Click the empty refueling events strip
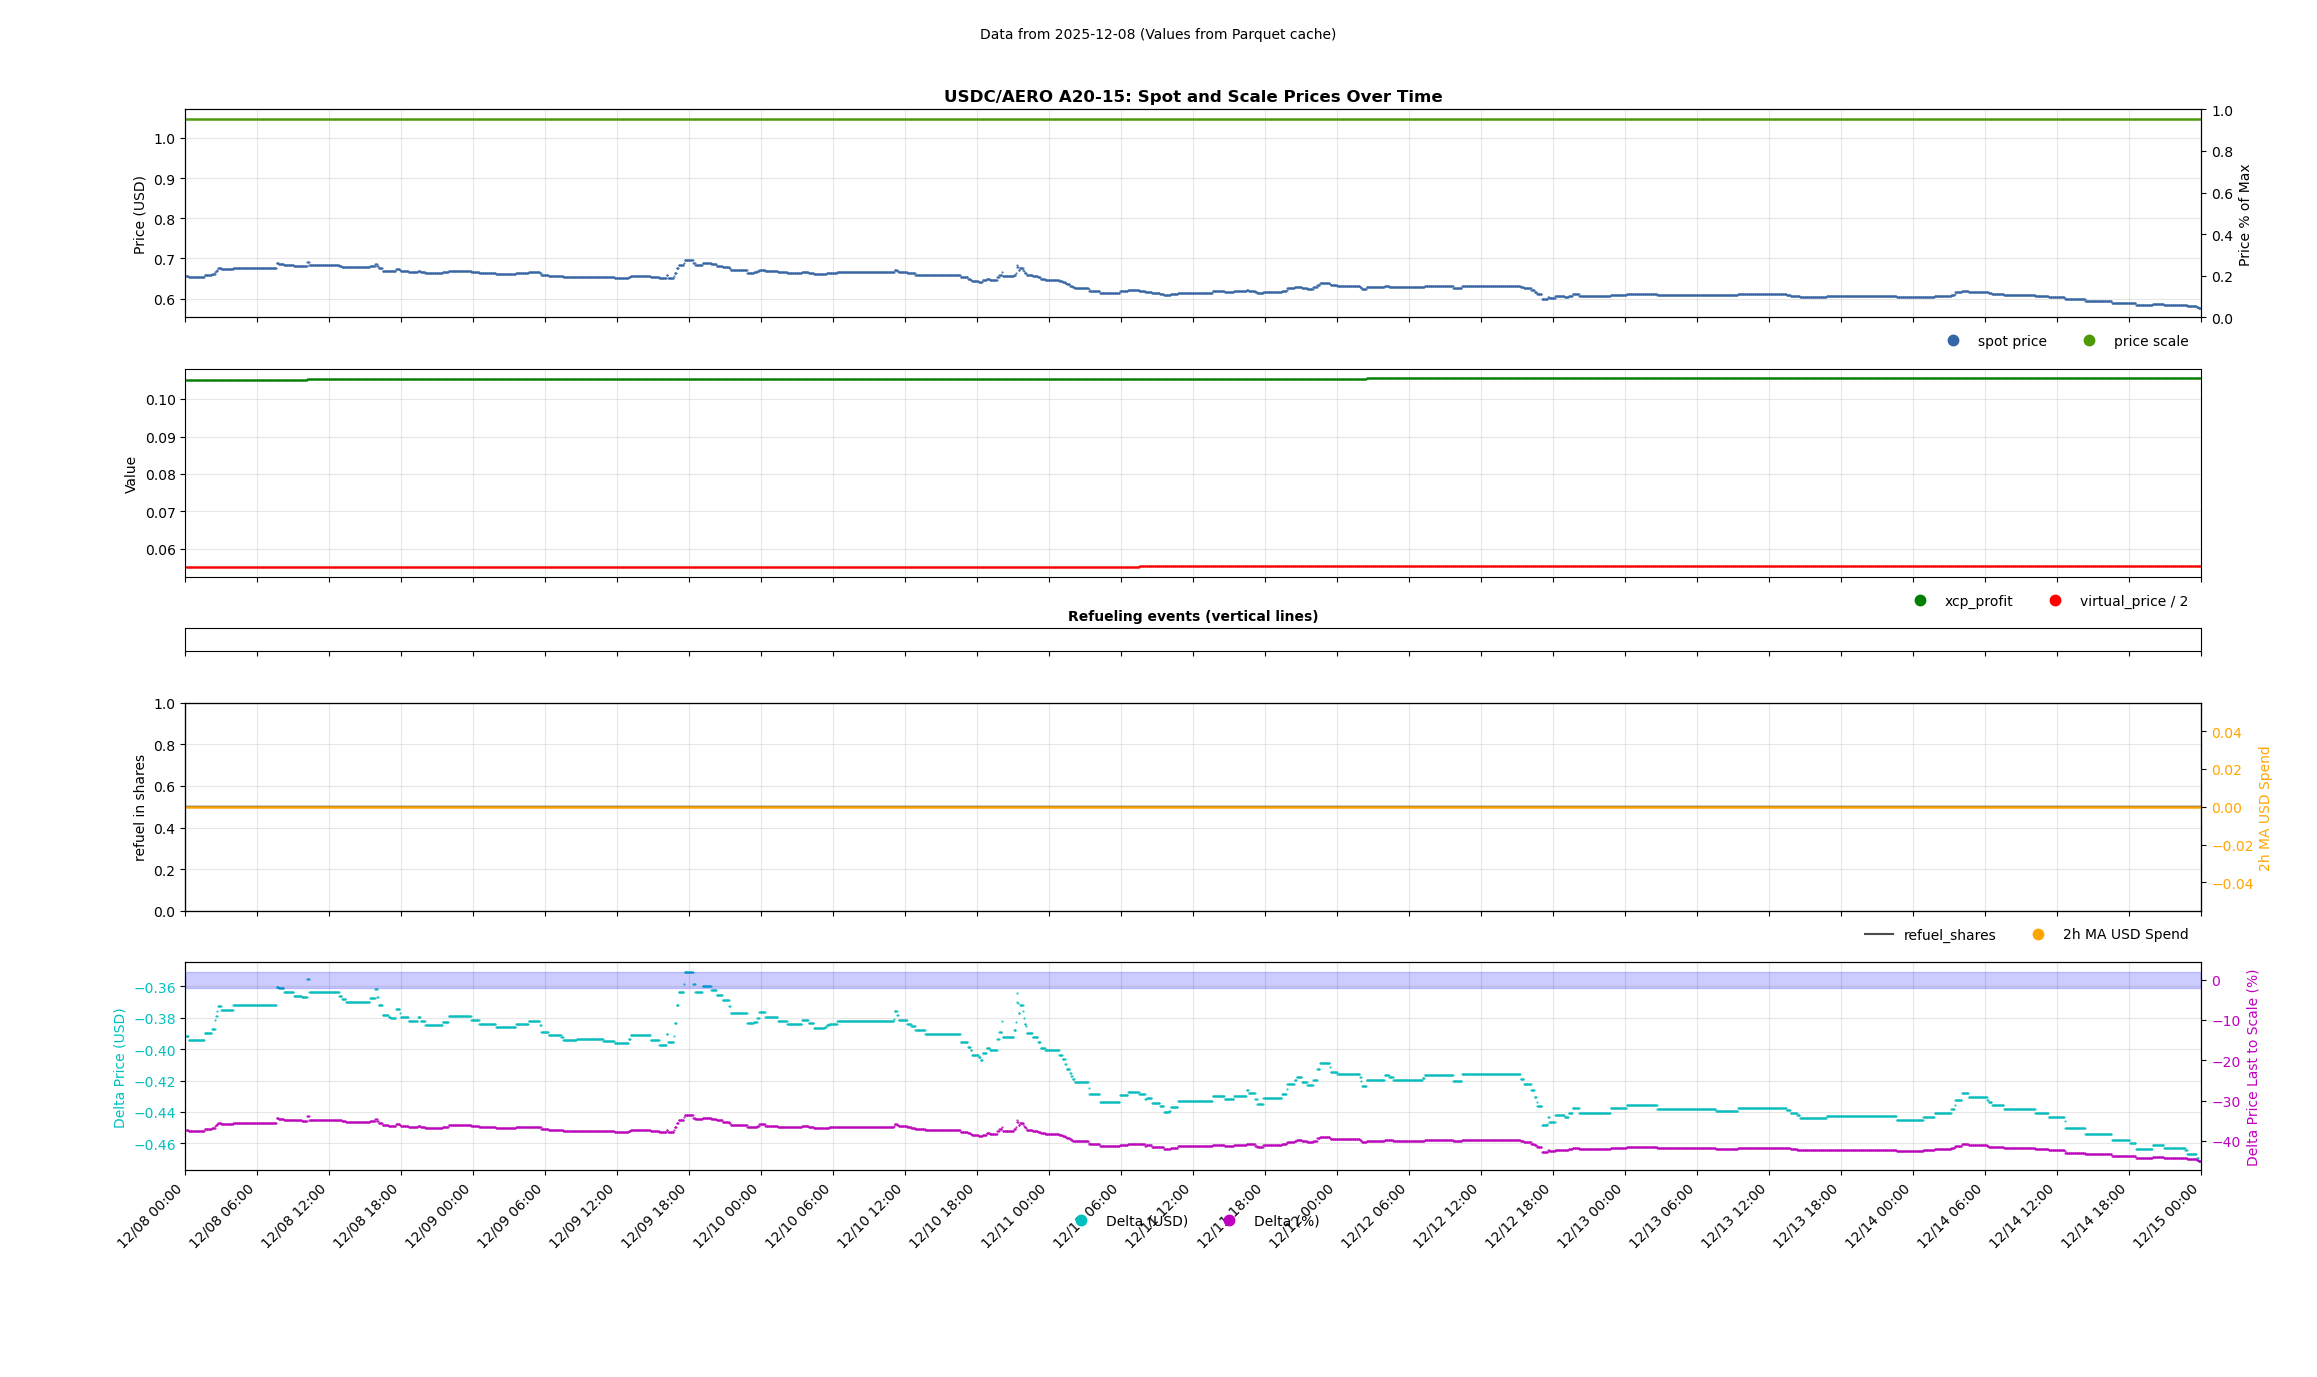Screen dimensions: 2317x1377 [1192, 640]
